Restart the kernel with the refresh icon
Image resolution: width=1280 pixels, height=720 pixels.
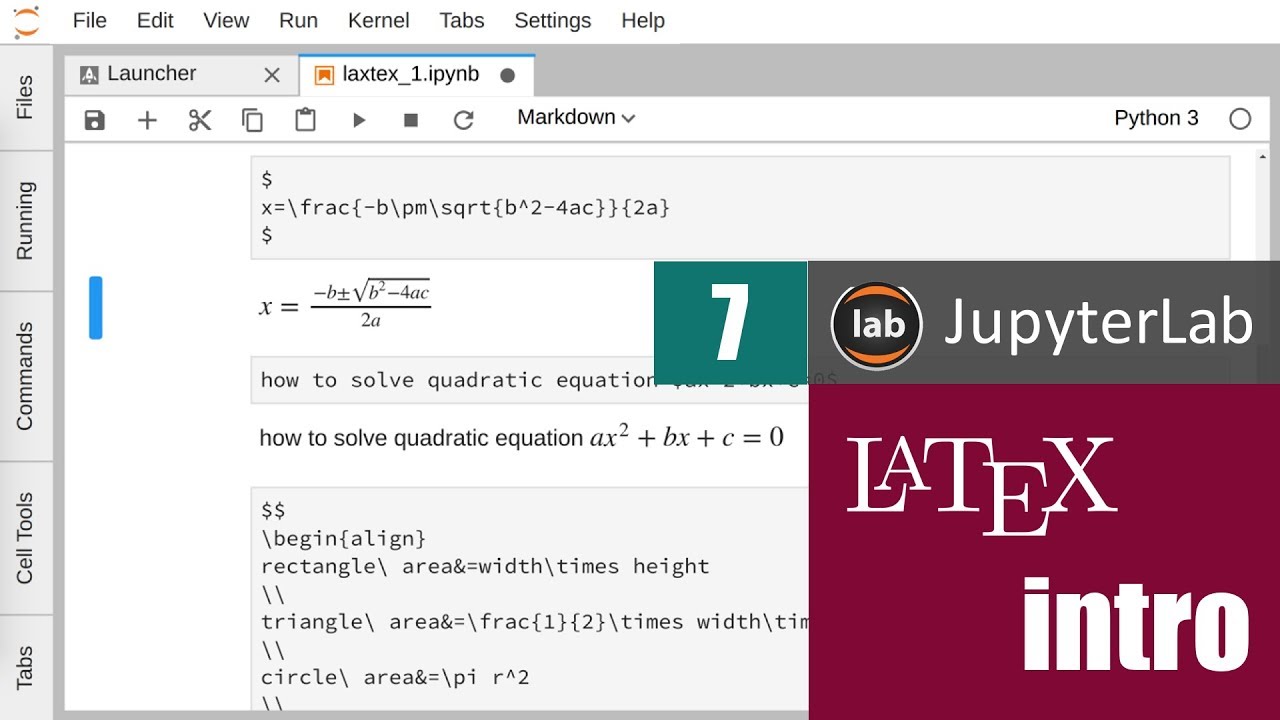(x=463, y=120)
